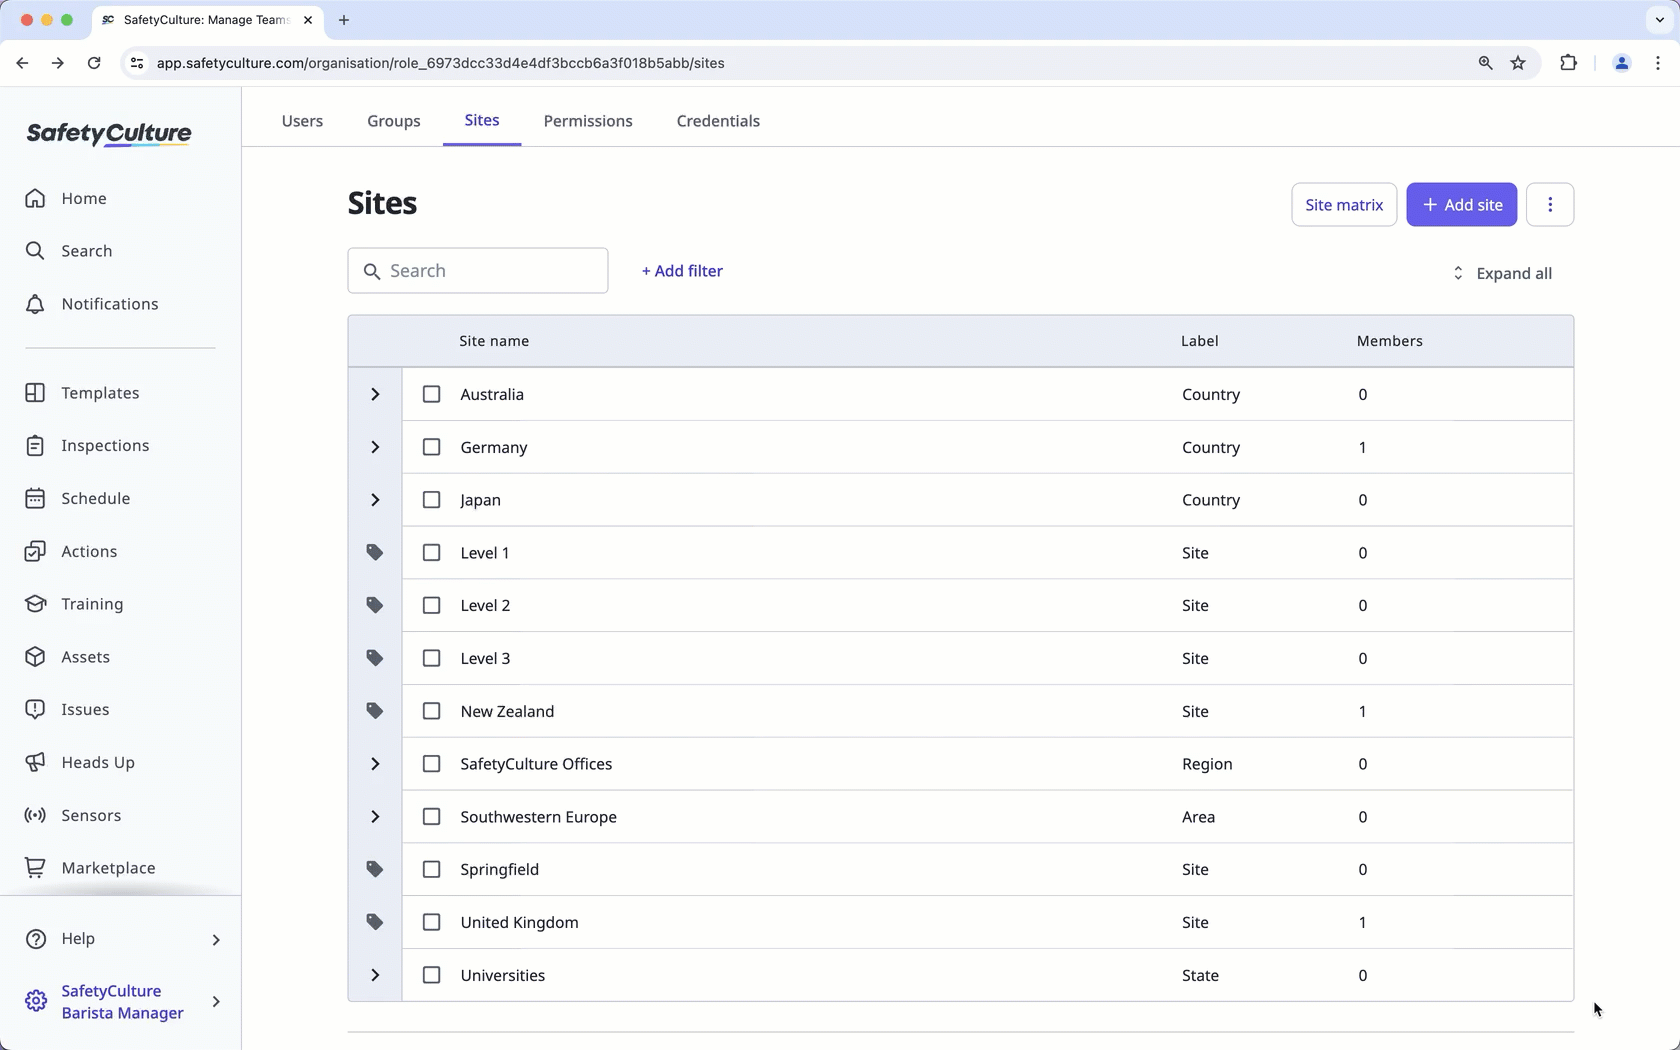Click into the sites Search field
Screen dimensions: 1680x1050
[478, 271]
